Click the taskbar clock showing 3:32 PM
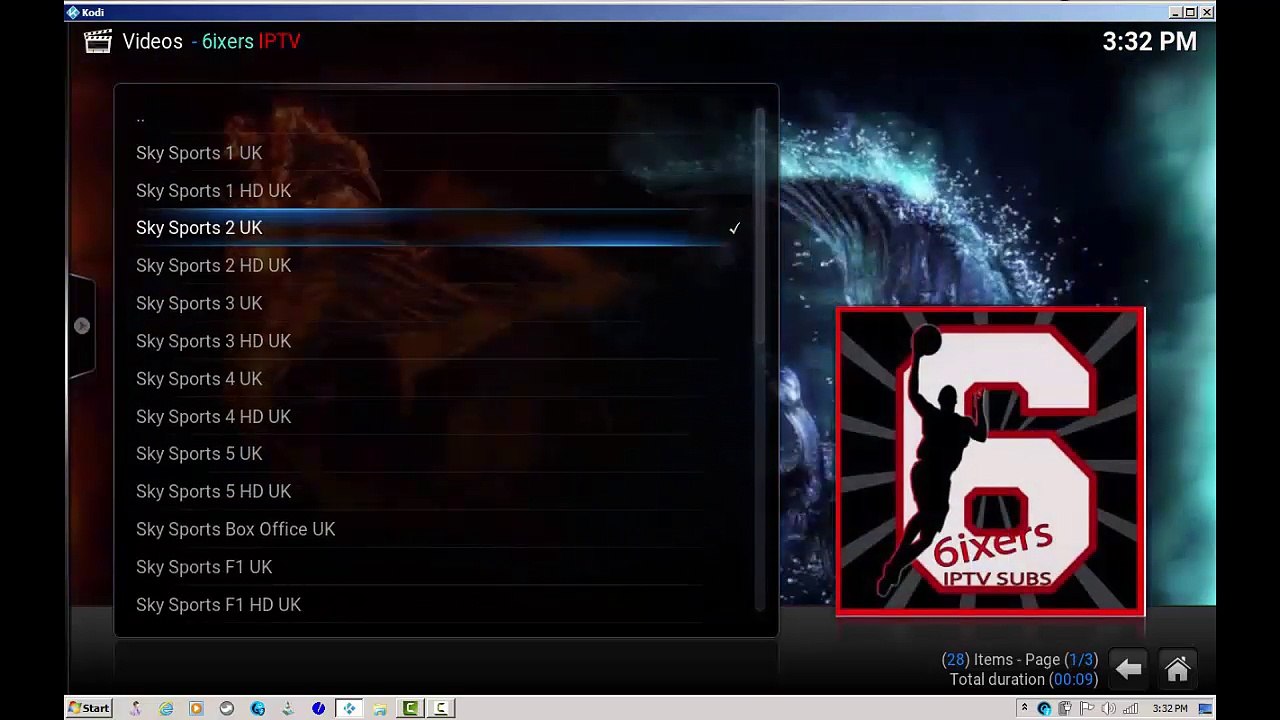Image resolution: width=1280 pixels, height=720 pixels. coord(1170,709)
